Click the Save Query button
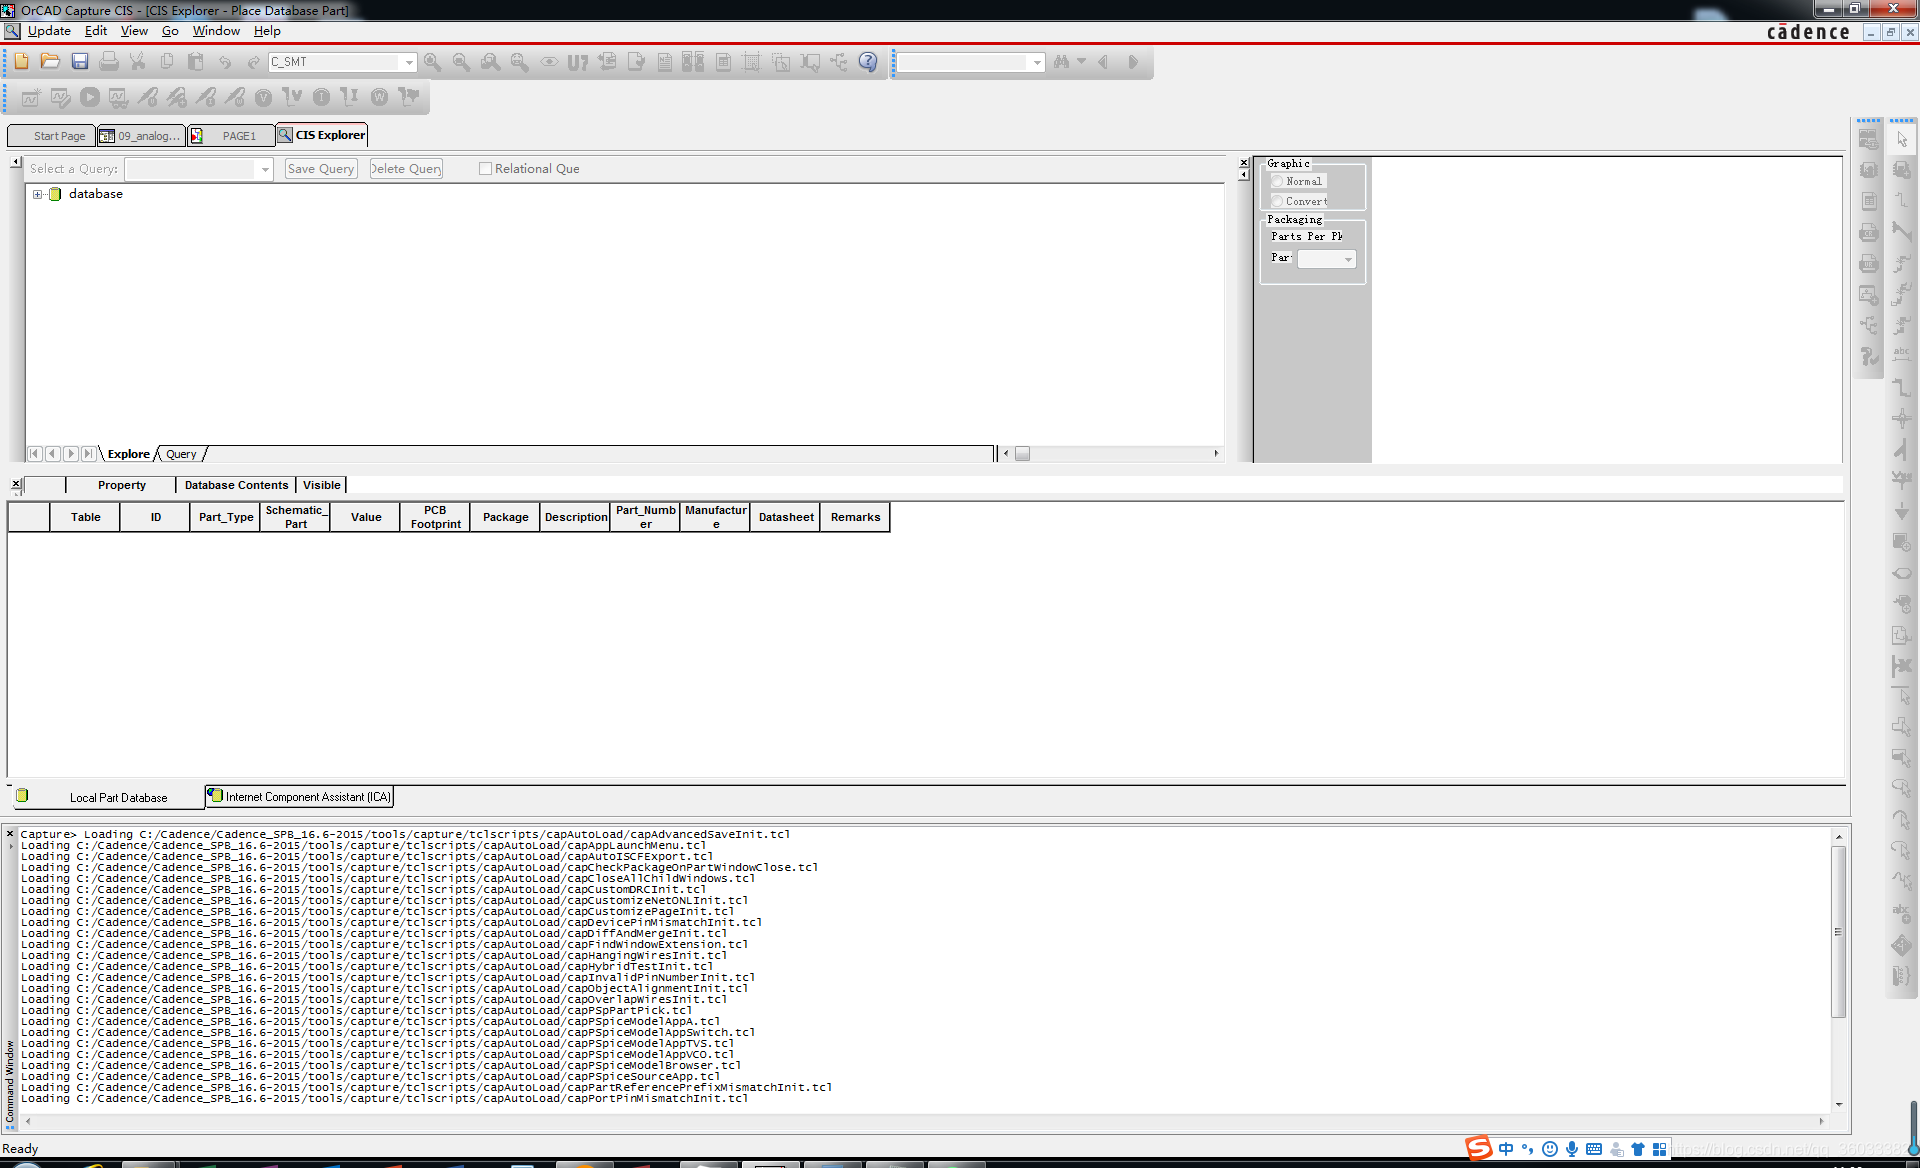1920x1168 pixels. pyautogui.click(x=320, y=169)
